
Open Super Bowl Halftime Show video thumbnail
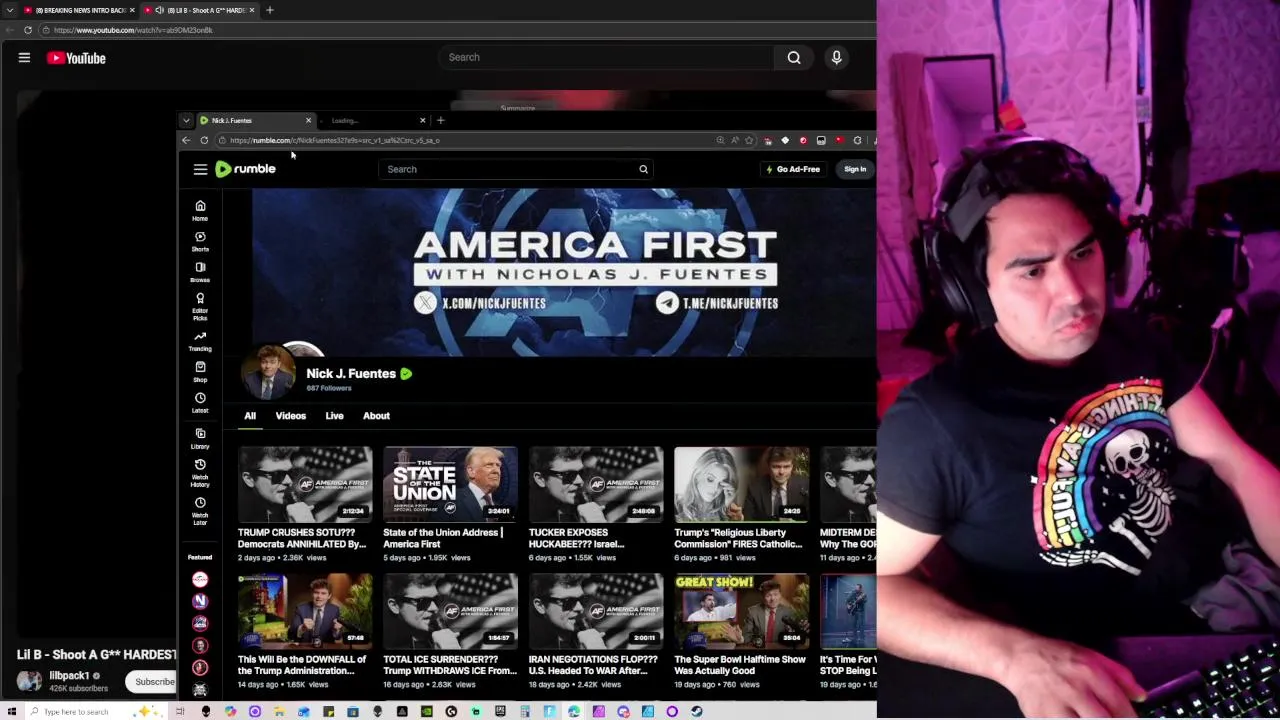click(x=741, y=611)
